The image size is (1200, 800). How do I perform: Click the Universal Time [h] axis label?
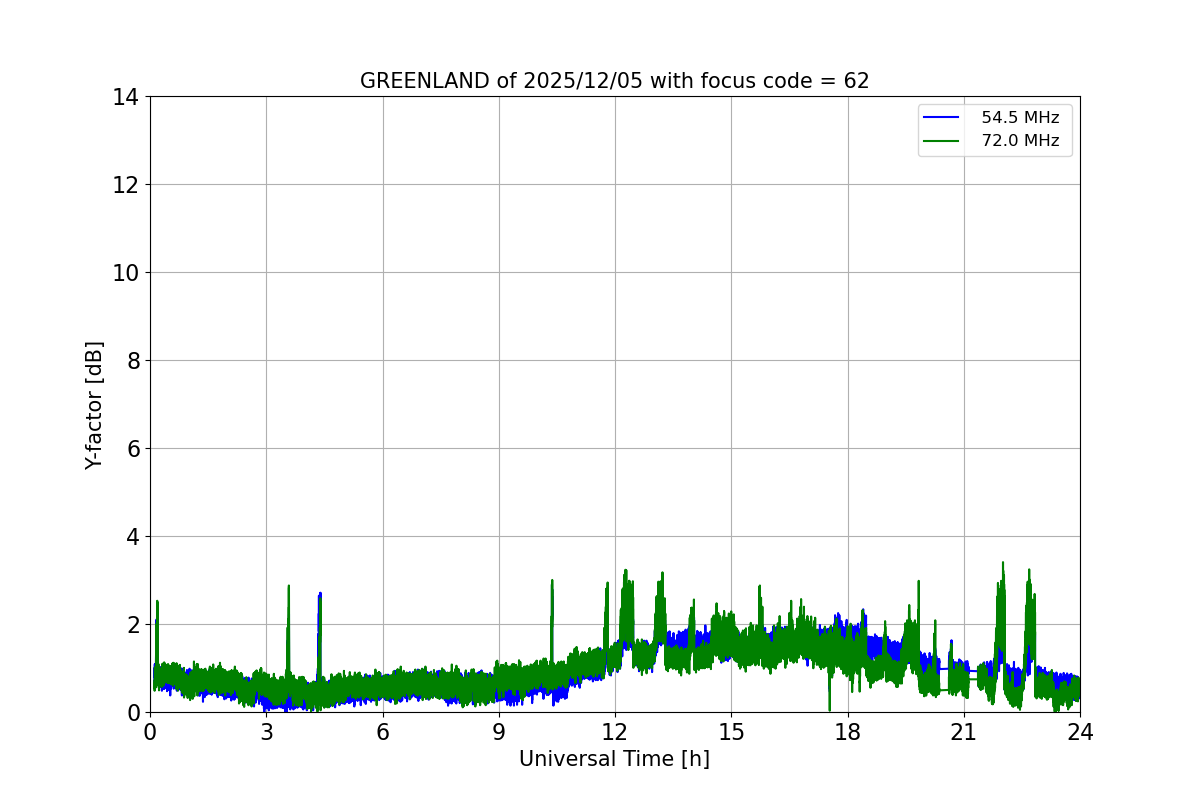click(x=614, y=759)
